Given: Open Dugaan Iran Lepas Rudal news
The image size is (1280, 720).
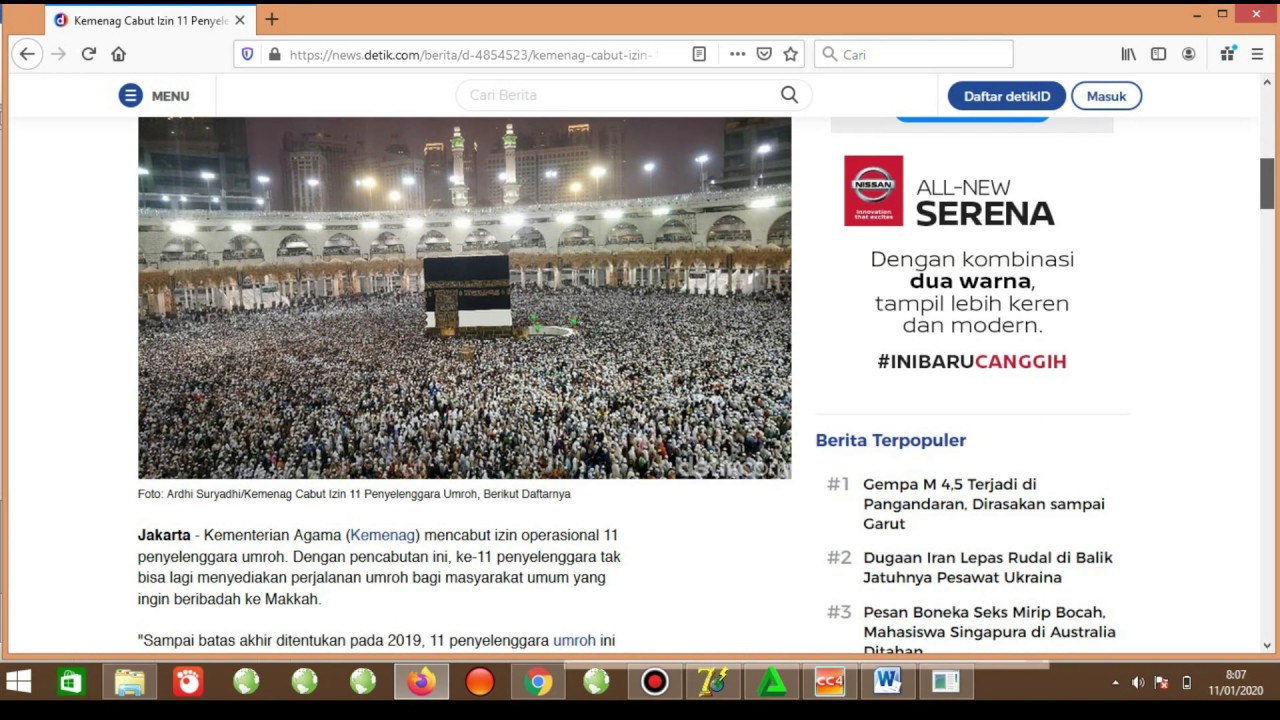Looking at the screenshot, I should pos(988,567).
